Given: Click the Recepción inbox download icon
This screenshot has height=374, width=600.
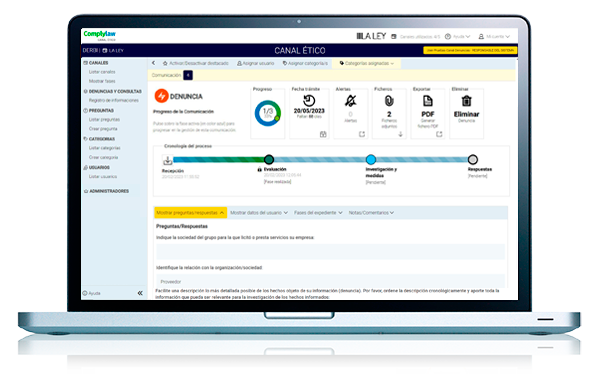Looking at the screenshot, I should [168, 160].
